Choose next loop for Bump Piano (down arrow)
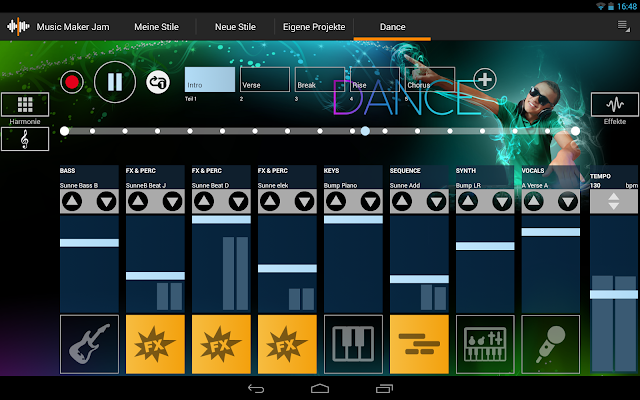The image size is (640, 400). click(370, 201)
